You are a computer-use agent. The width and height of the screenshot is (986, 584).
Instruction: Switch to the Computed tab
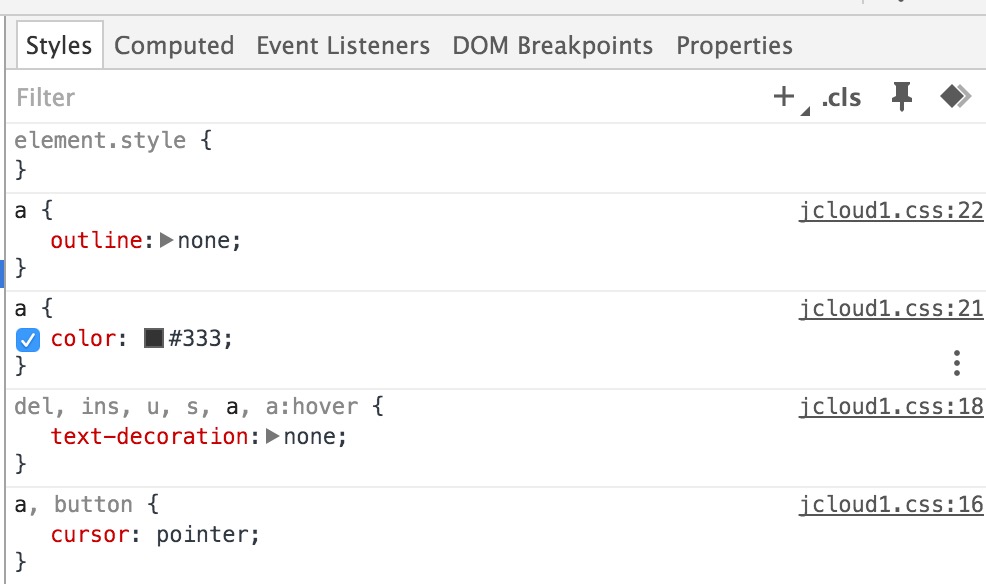coord(174,45)
